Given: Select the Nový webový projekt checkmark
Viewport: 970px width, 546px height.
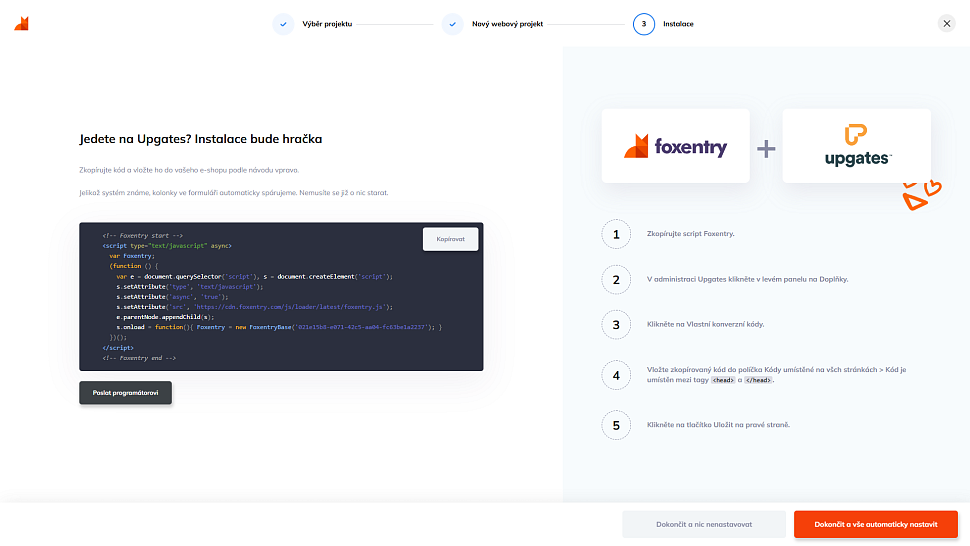Looking at the screenshot, I should (x=453, y=24).
